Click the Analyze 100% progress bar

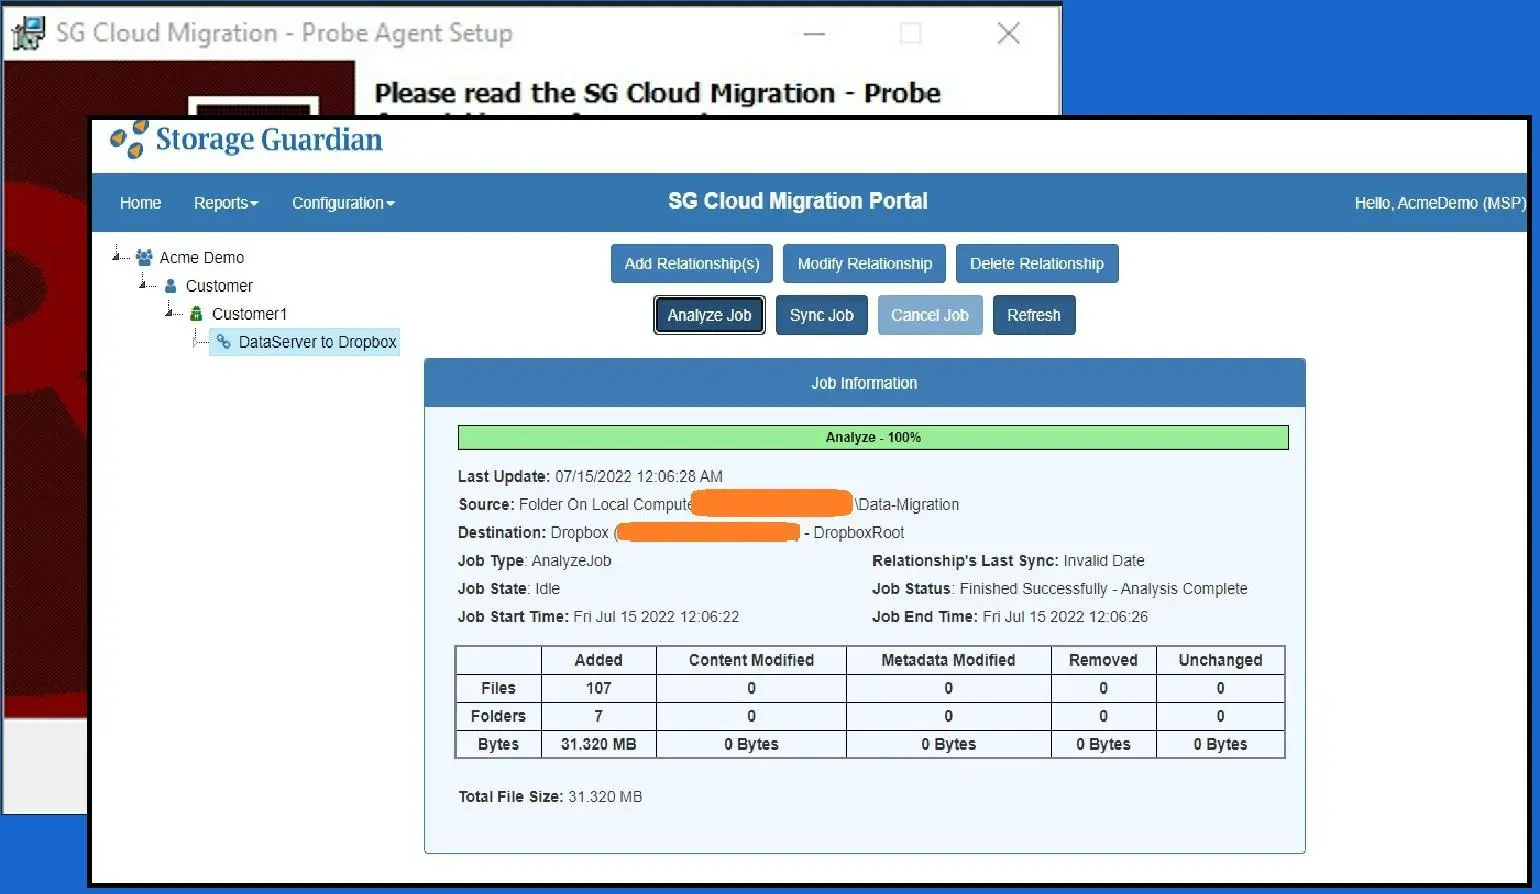tap(873, 437)
